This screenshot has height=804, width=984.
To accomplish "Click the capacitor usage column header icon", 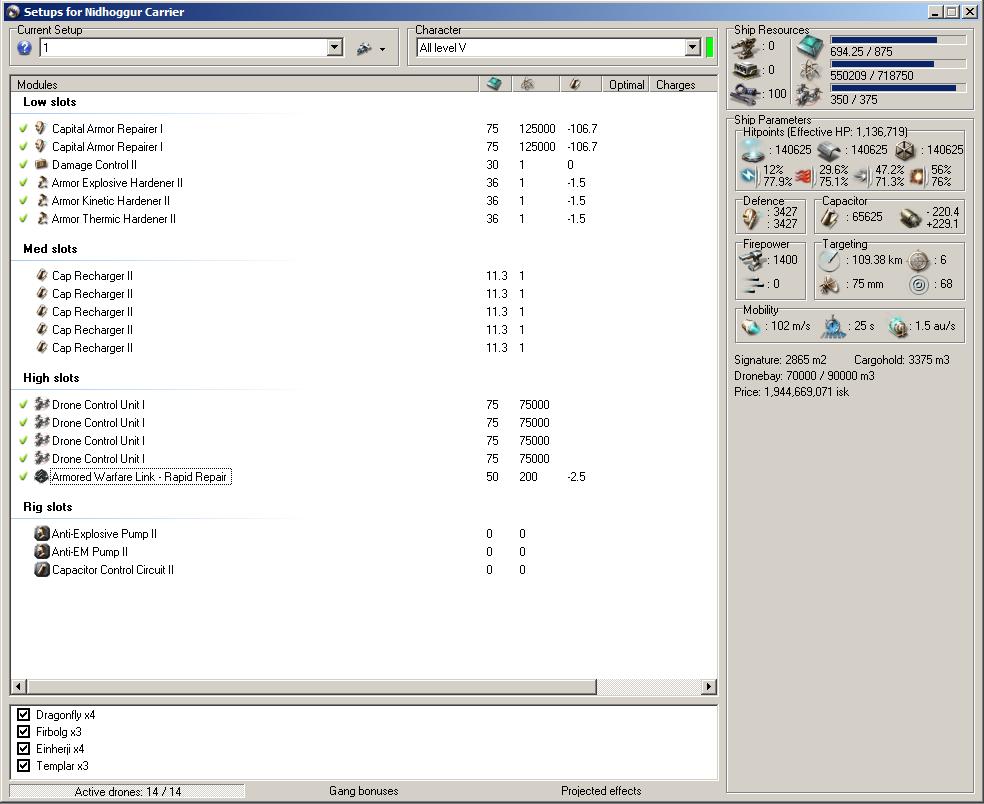I will 575,84.
